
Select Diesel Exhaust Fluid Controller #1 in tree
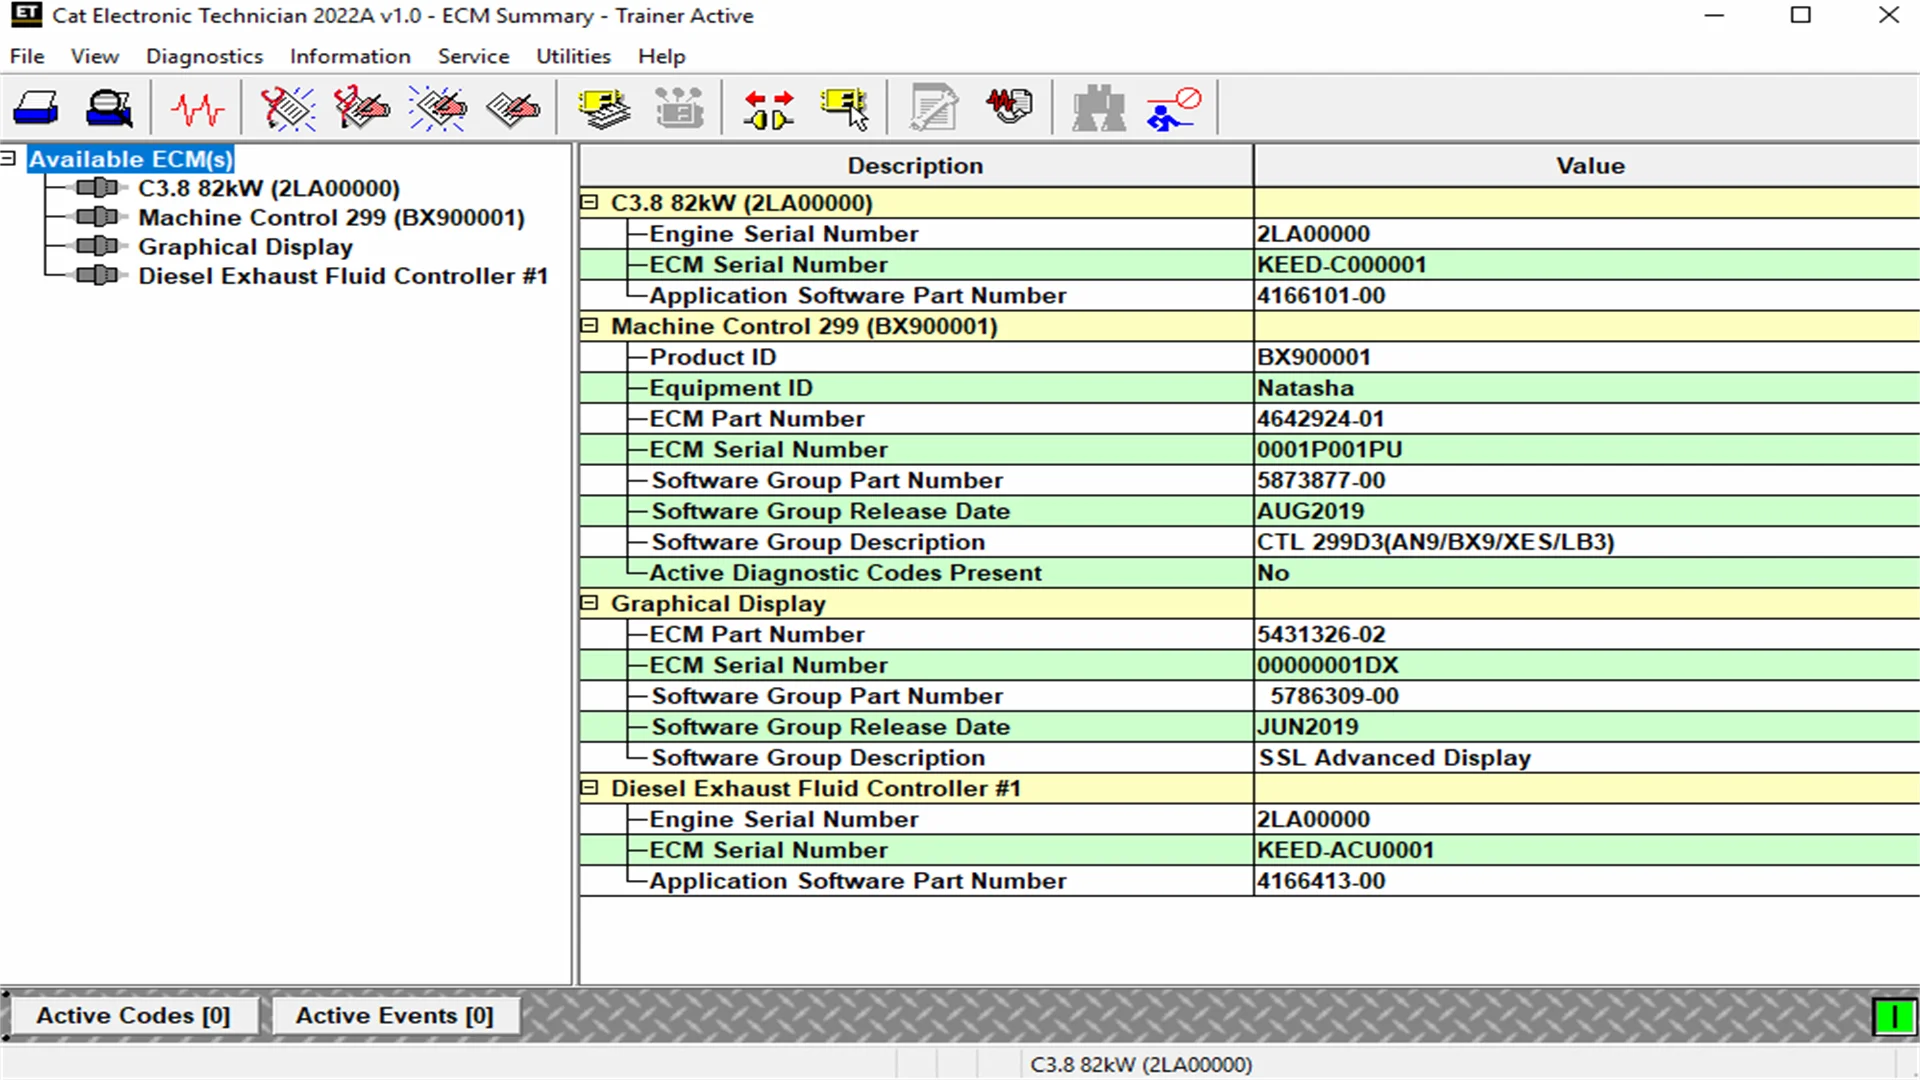click(x=343, y=275)
